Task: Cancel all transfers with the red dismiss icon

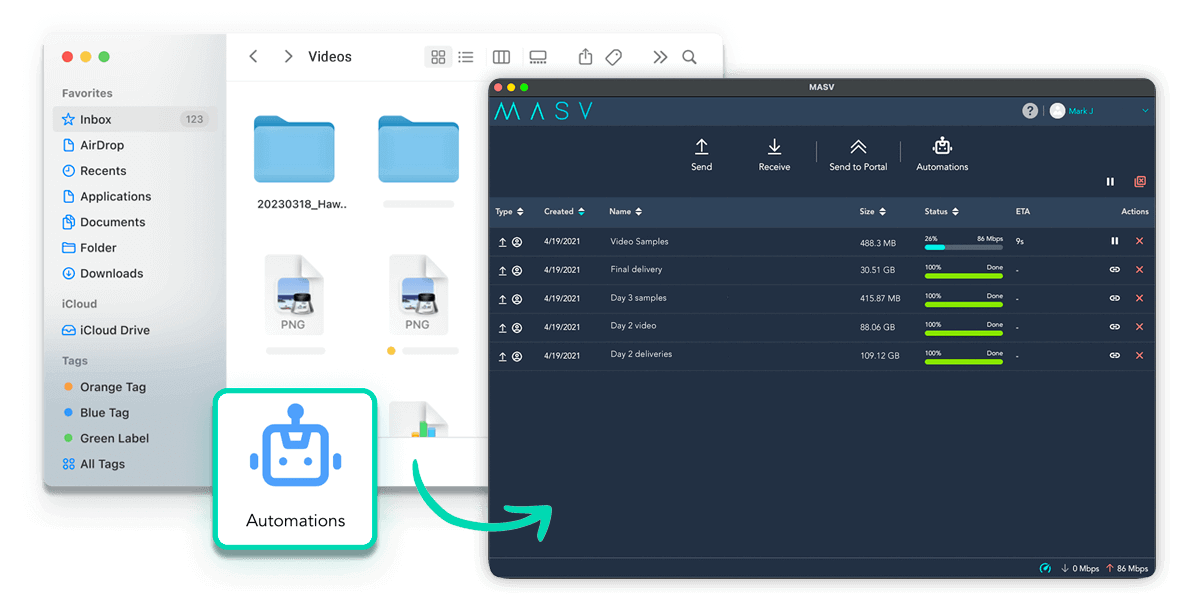Action: [x=1140, y=182]
